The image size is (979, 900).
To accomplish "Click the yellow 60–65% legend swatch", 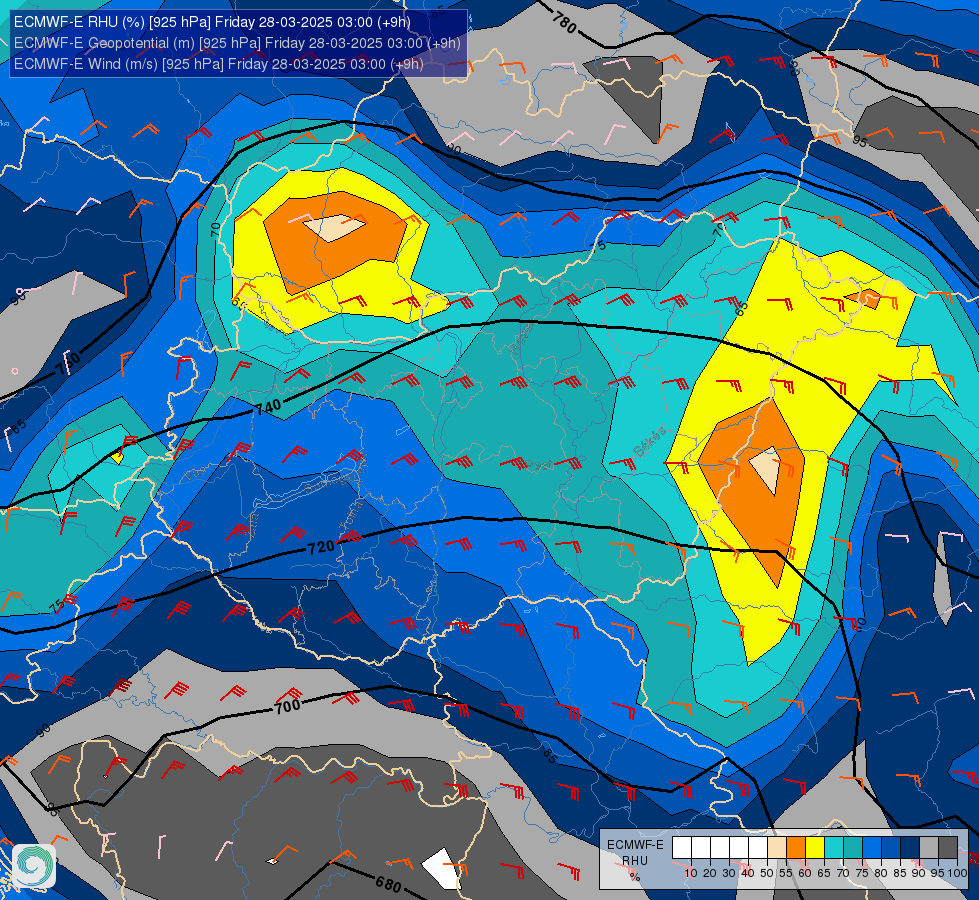I will coord(815,847).
